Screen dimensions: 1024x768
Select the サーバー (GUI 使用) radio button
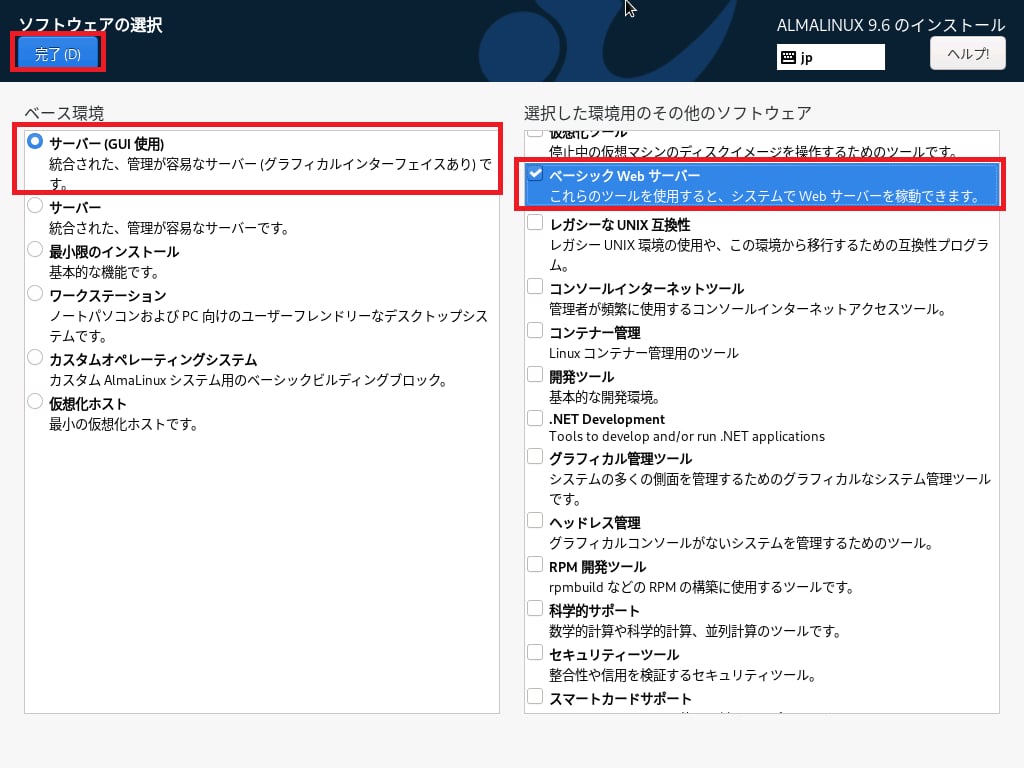click(36, 142)
